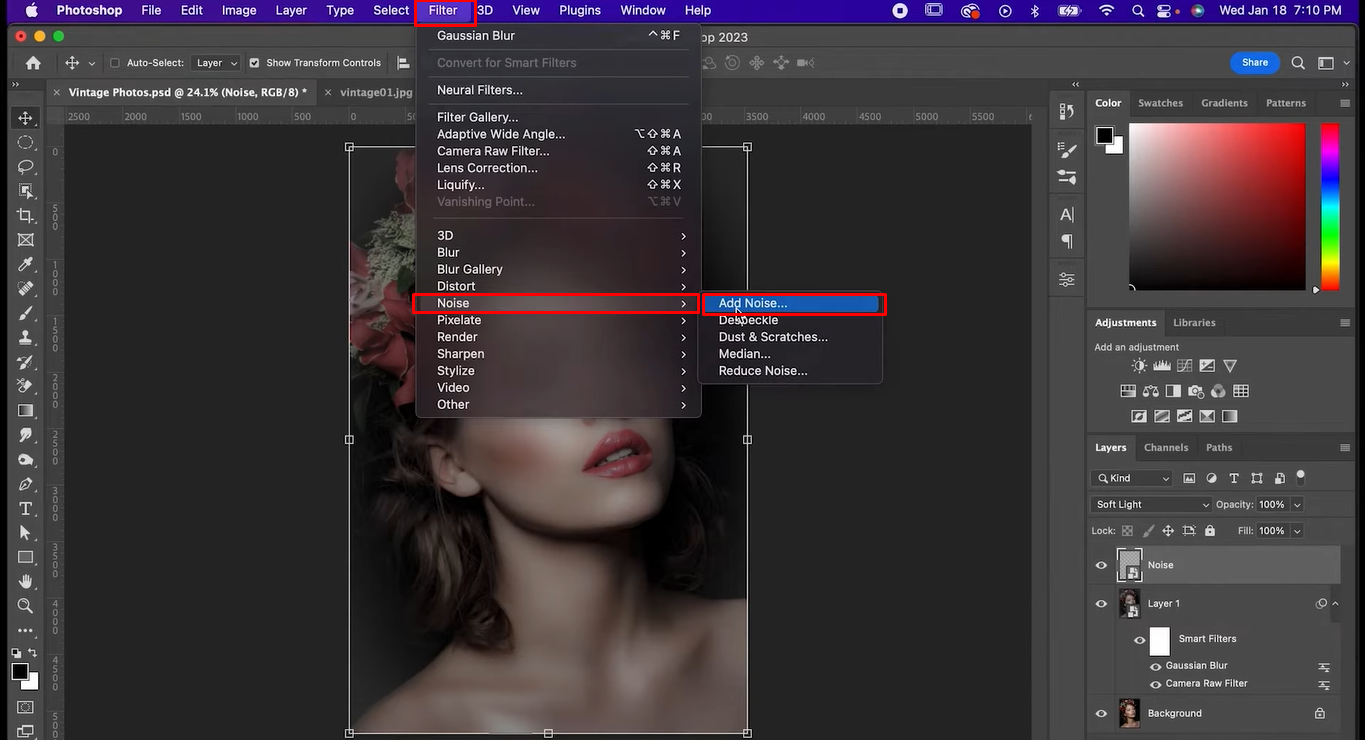The image size is (1365, 740).
Task: Select the Type tool
Action: click(25, 508)
